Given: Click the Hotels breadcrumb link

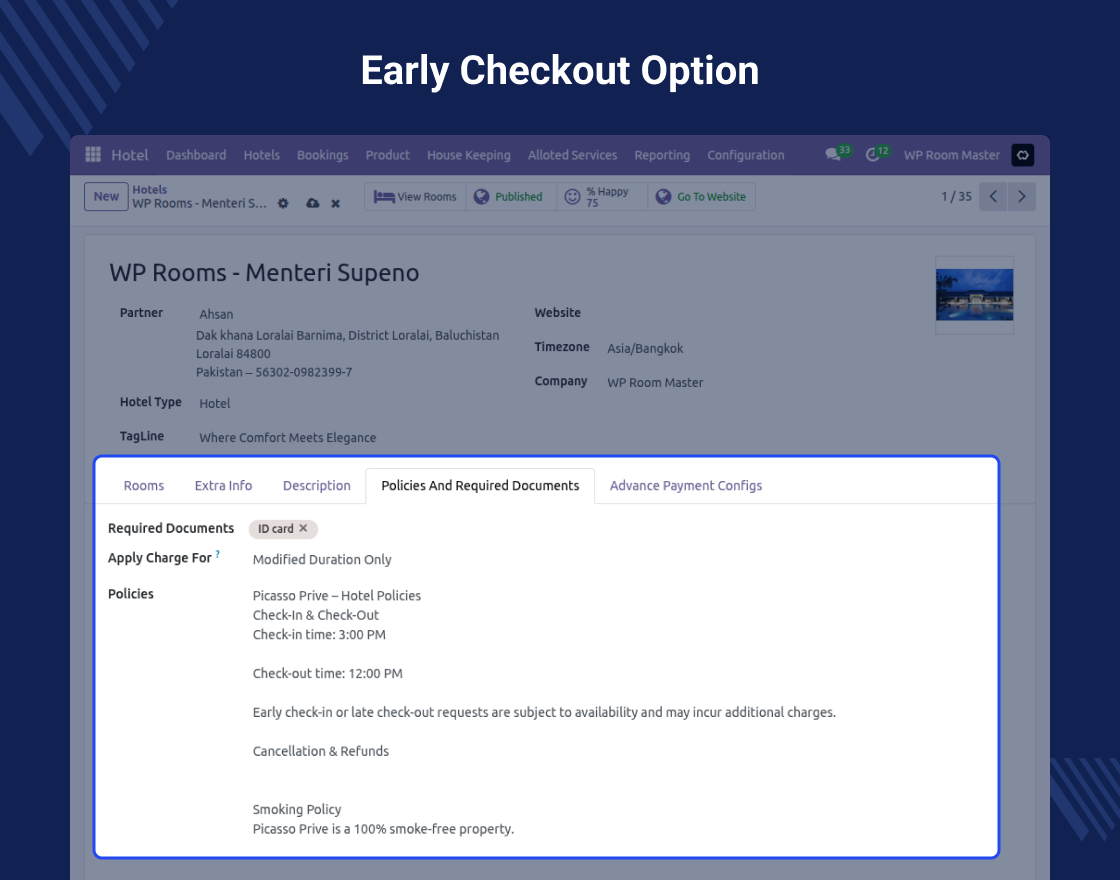Looking at the screenshot, I should [x=150, y=189].
